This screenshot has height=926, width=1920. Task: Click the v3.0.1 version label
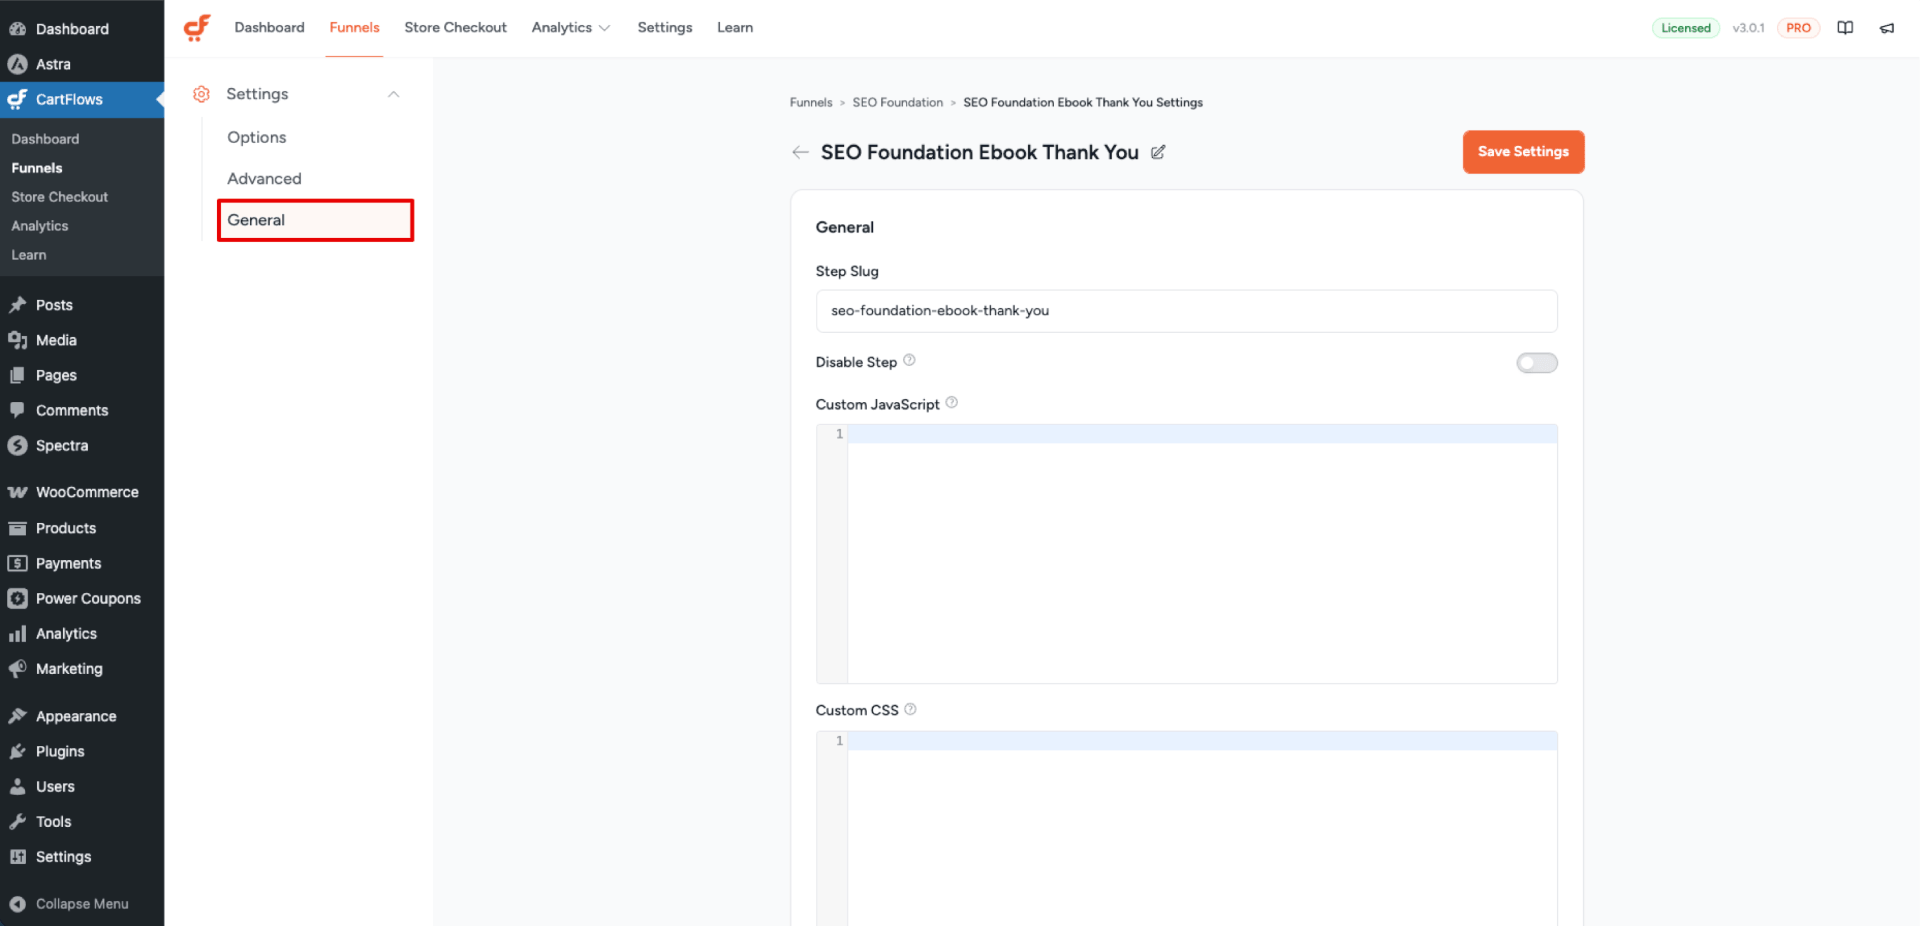tap(1748, 28)
